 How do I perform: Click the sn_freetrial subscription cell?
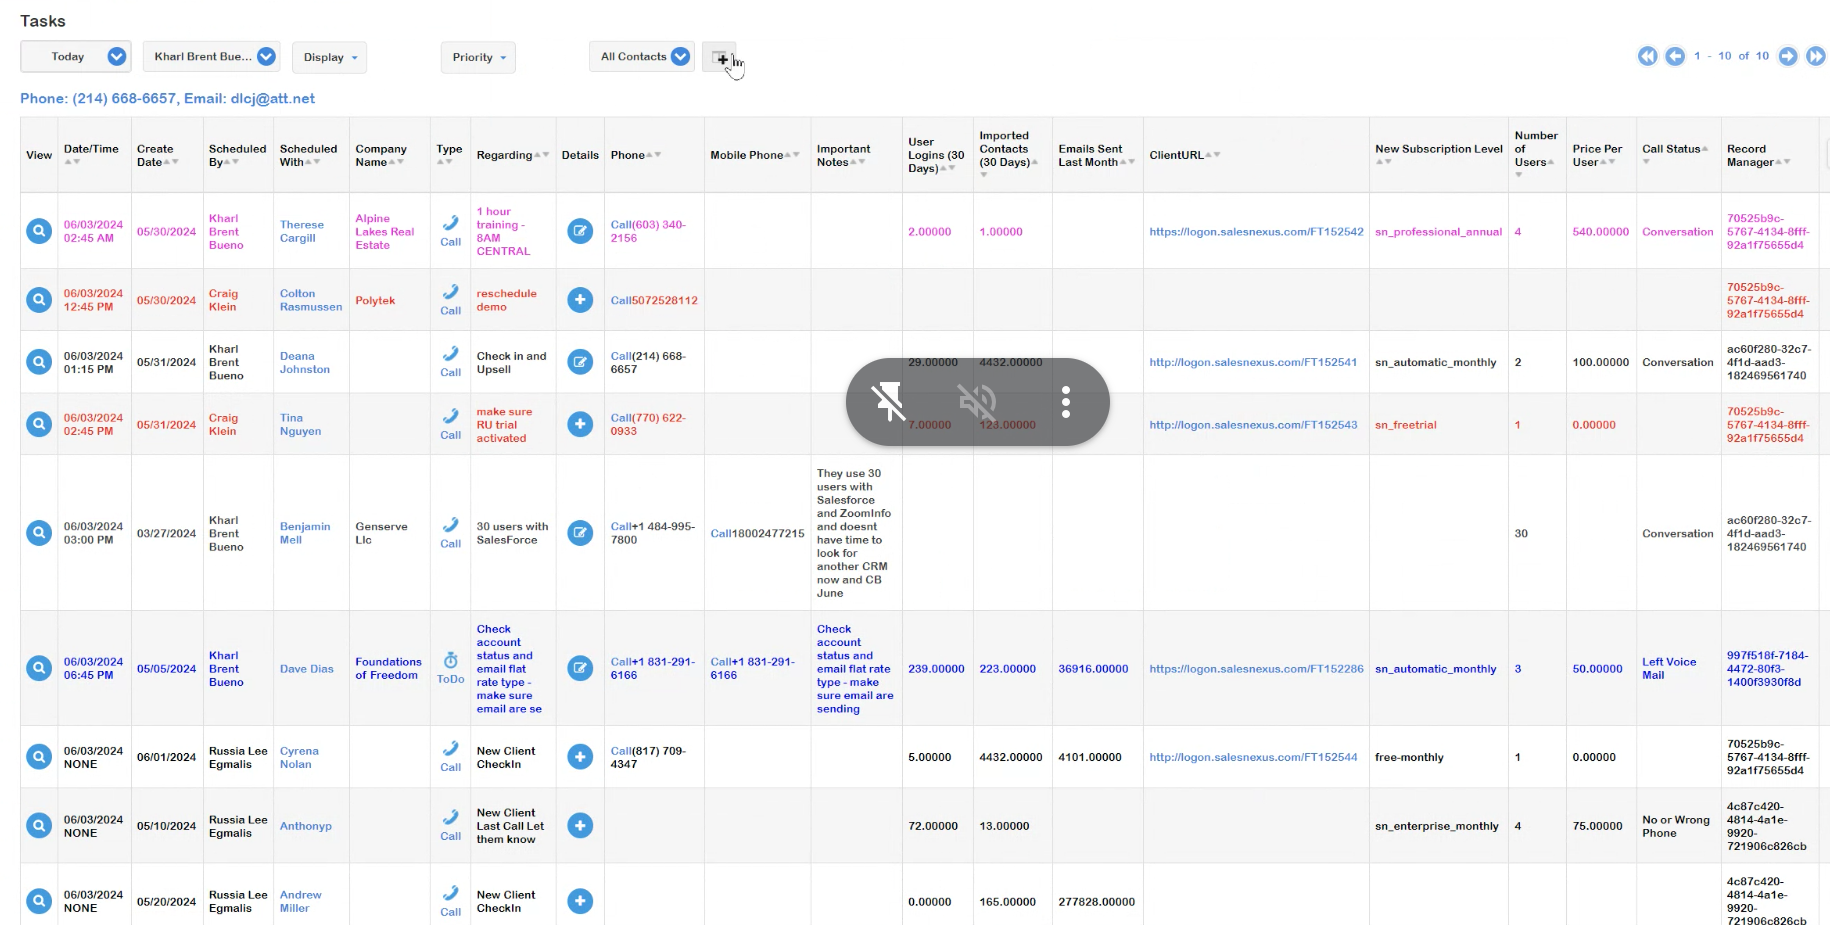point(1405,424)
